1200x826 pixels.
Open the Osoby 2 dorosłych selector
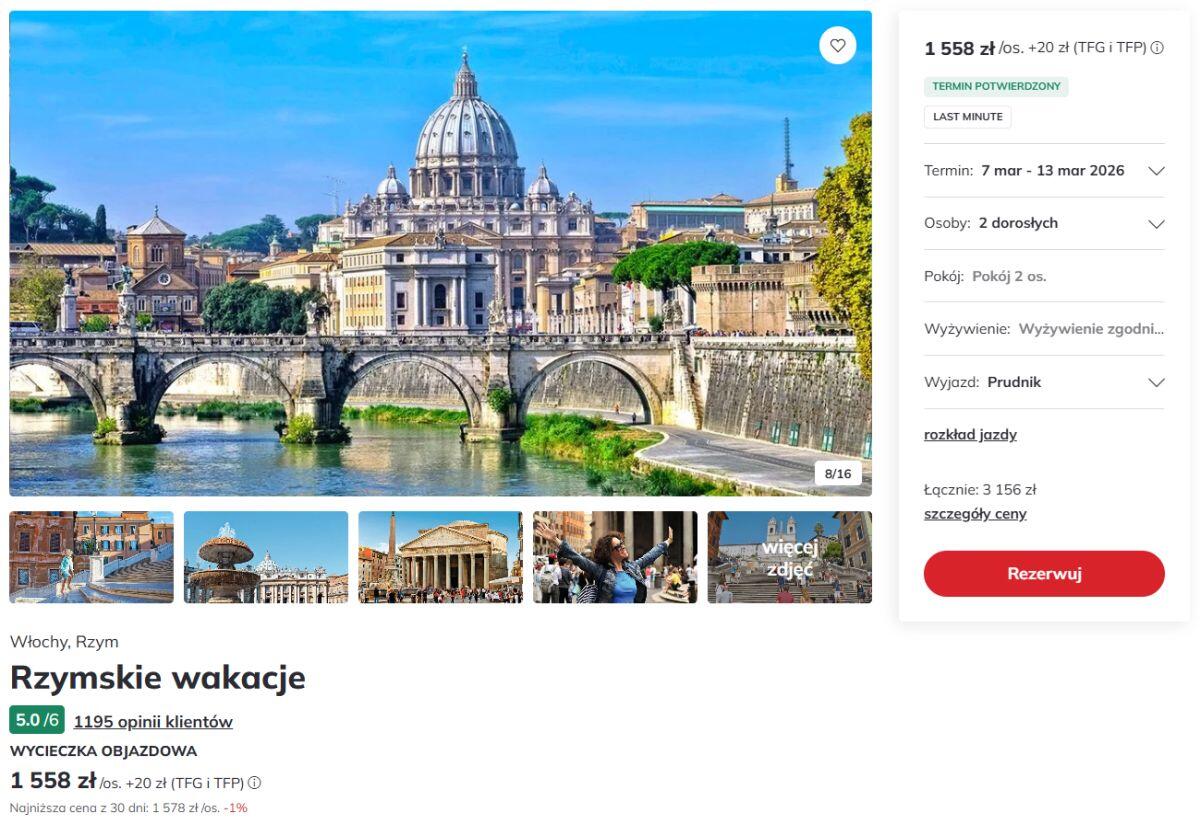pos(1044,223)
